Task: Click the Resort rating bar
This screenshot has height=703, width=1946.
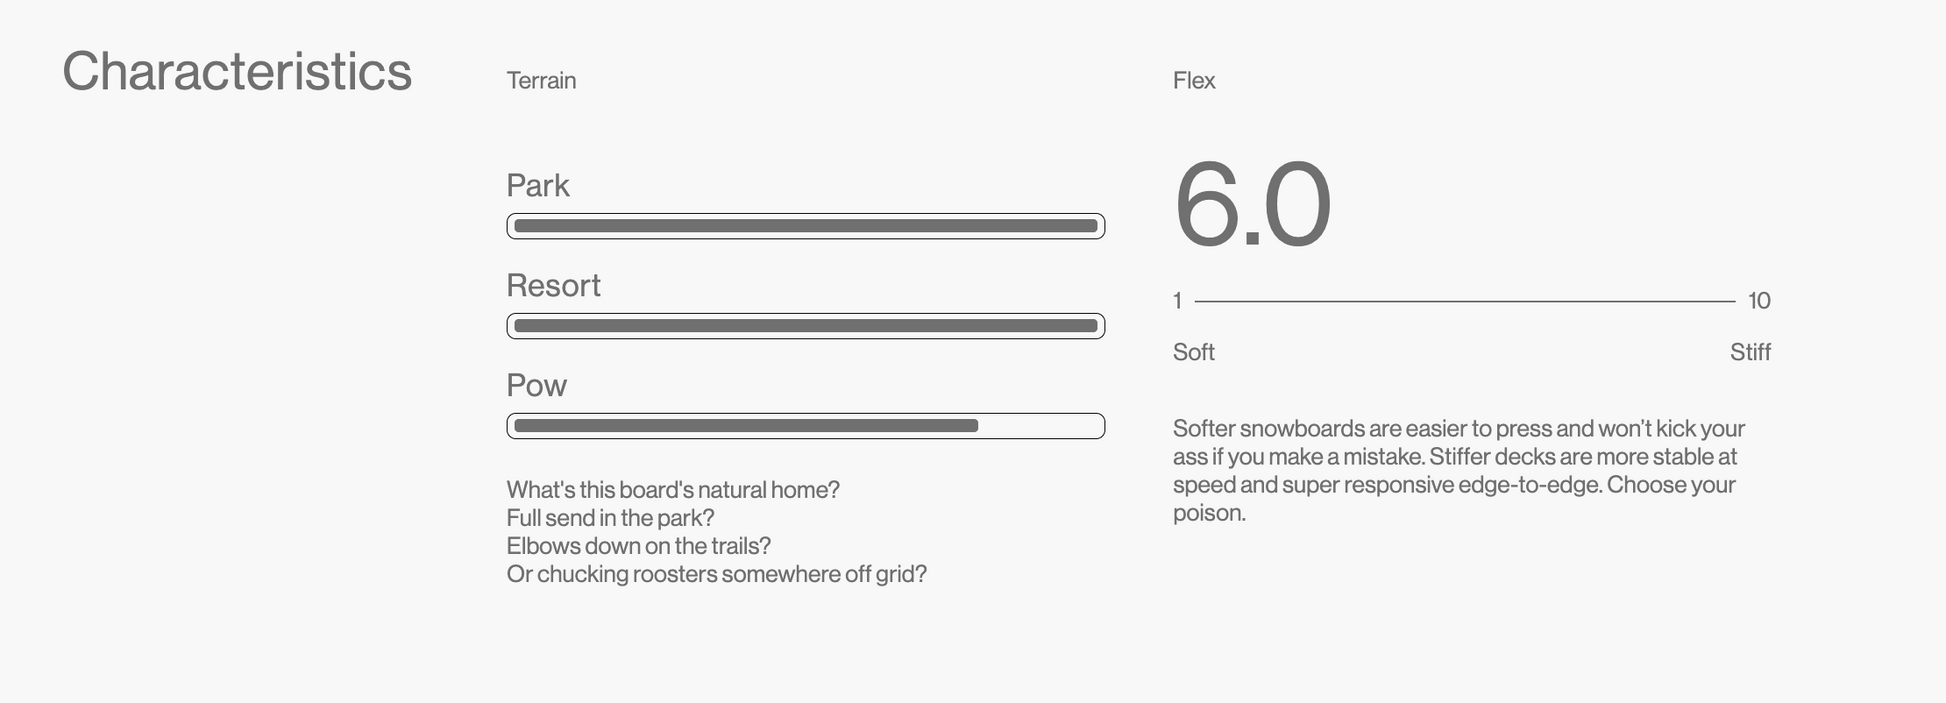Action: point(805,326)
